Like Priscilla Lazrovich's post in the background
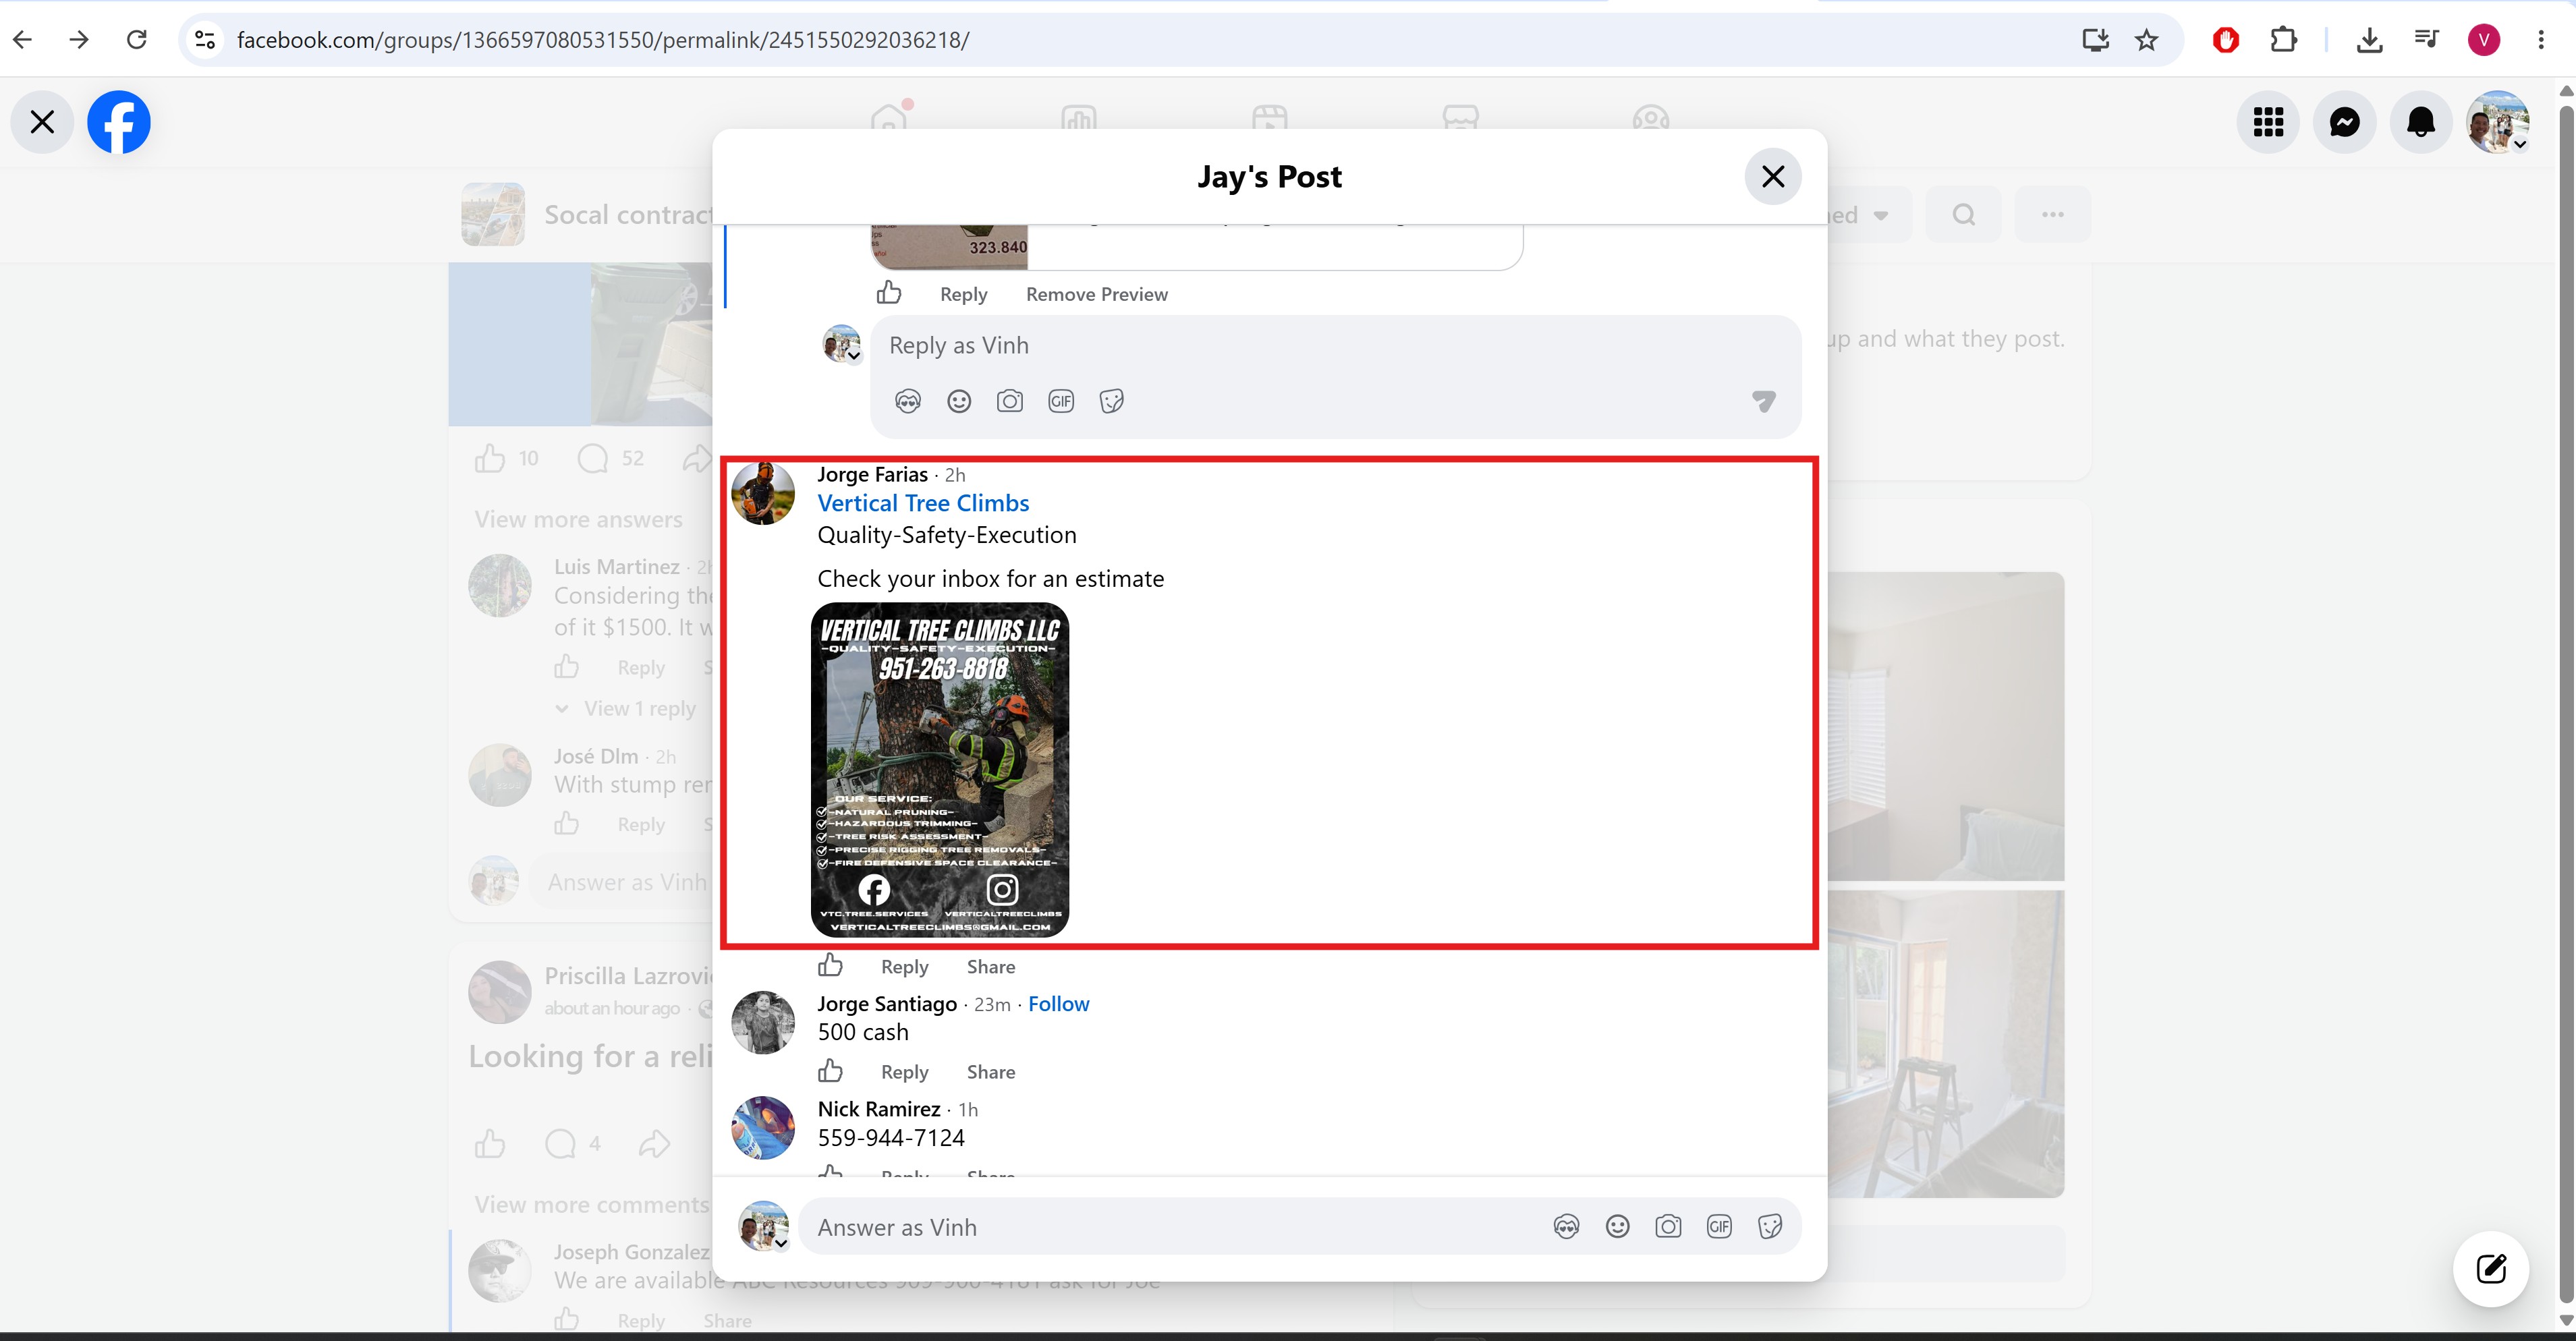 [490, 1143]
